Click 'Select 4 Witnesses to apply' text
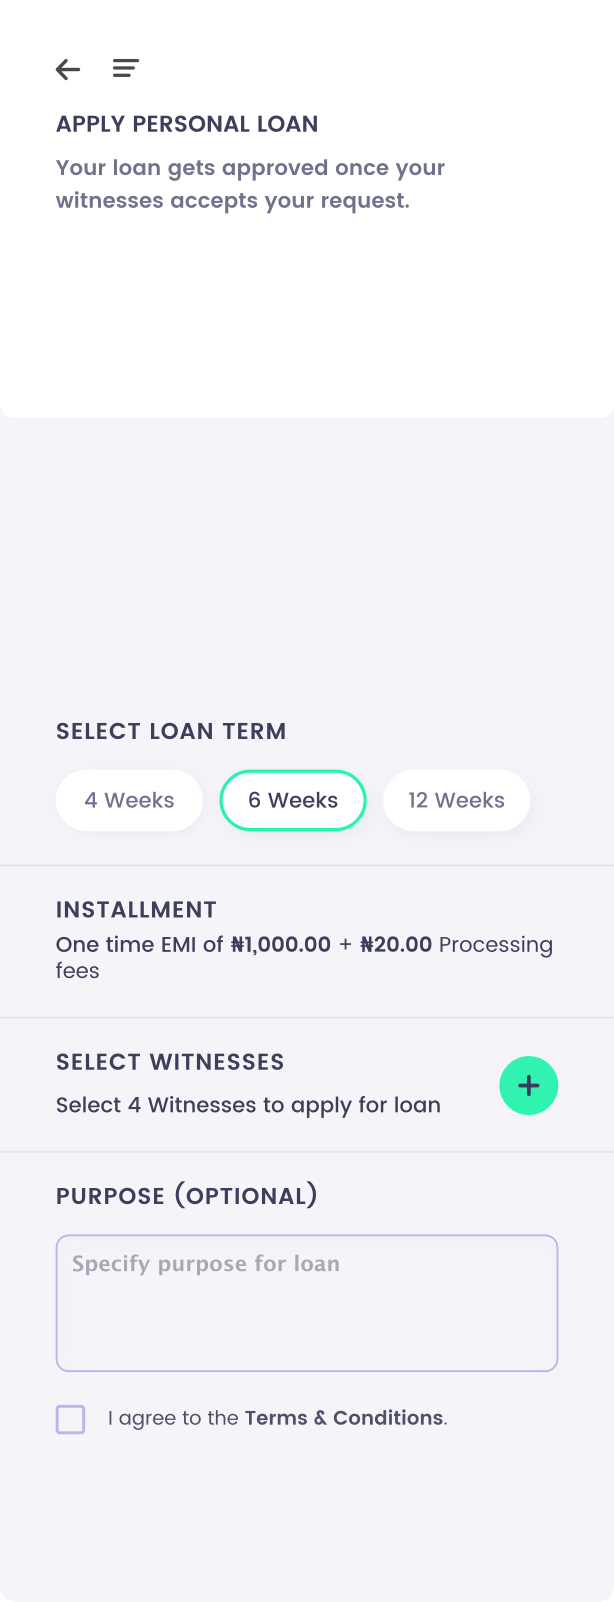This screenshot has height=1602, width=614. [248, 1105]
